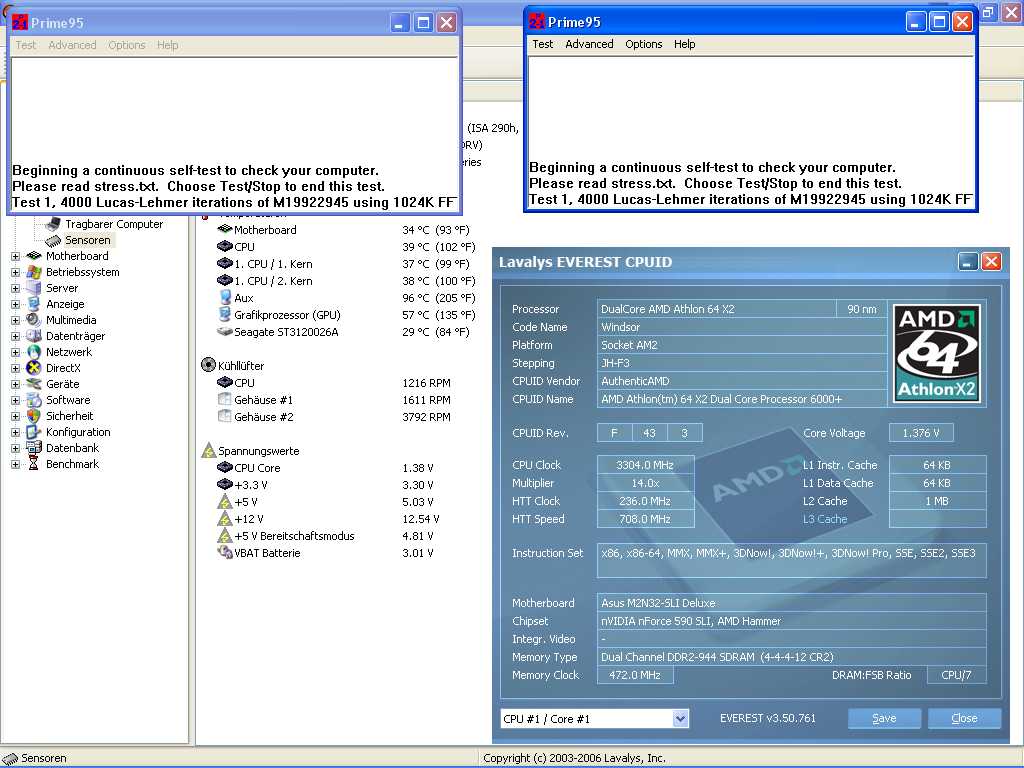
Task: Click the DRAM:FSB Ratio CPU/7 value
Action: coord(956,675)
